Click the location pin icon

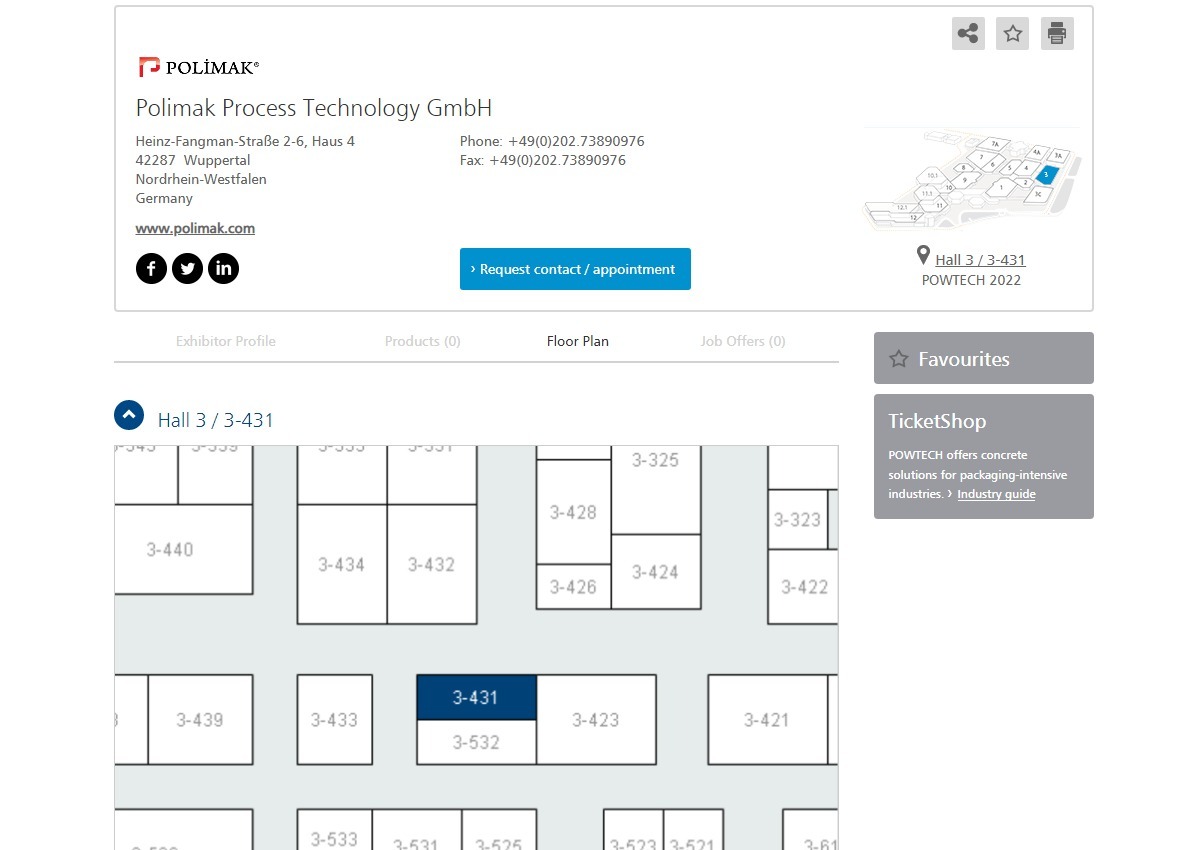coord(923,257)
